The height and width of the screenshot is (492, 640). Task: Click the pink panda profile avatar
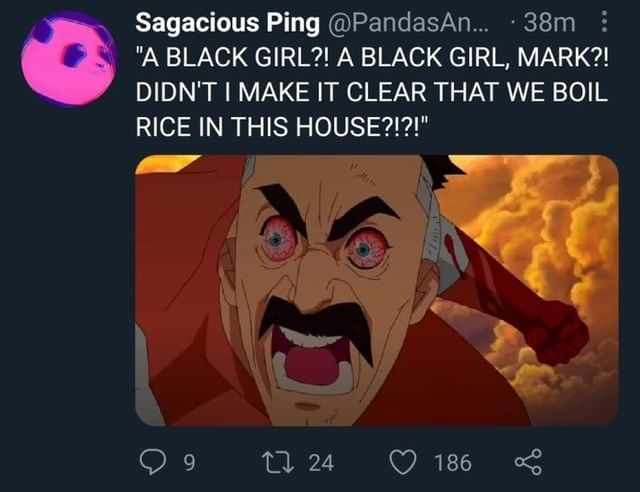(68, 58)
